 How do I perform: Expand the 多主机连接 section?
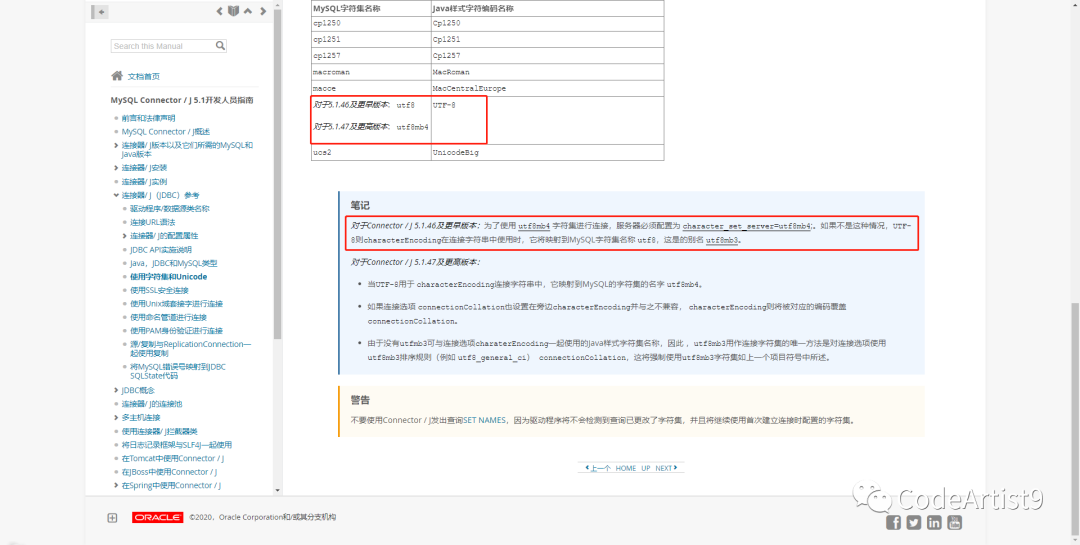coord(116,418)
